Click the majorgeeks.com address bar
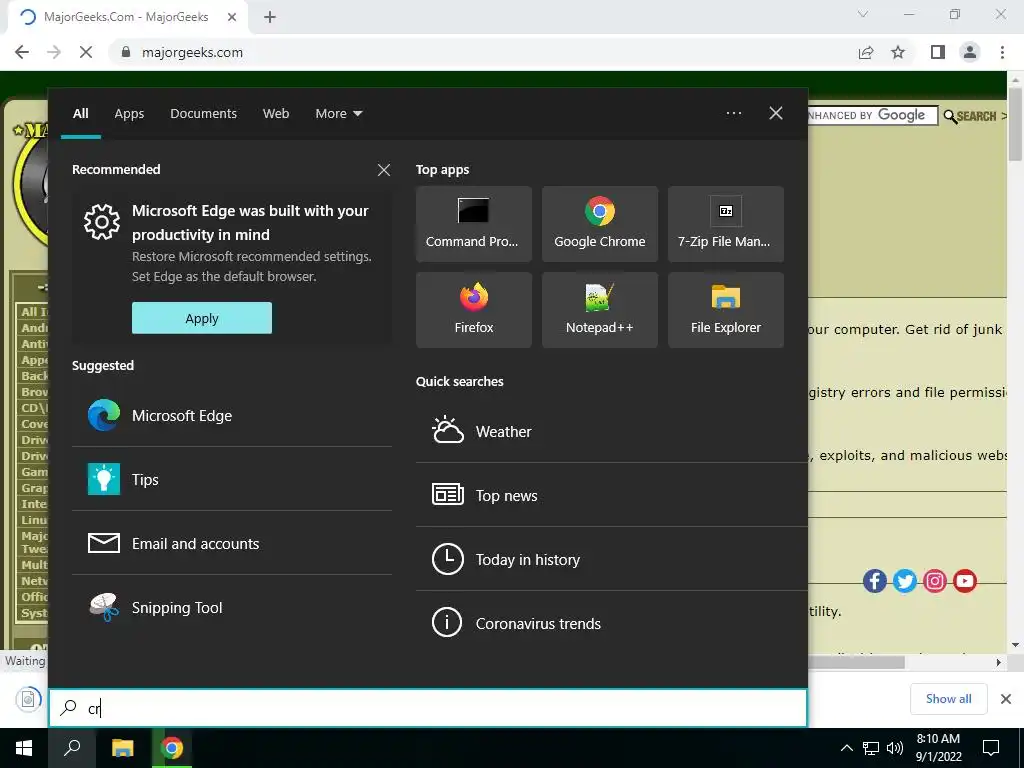 483,52
